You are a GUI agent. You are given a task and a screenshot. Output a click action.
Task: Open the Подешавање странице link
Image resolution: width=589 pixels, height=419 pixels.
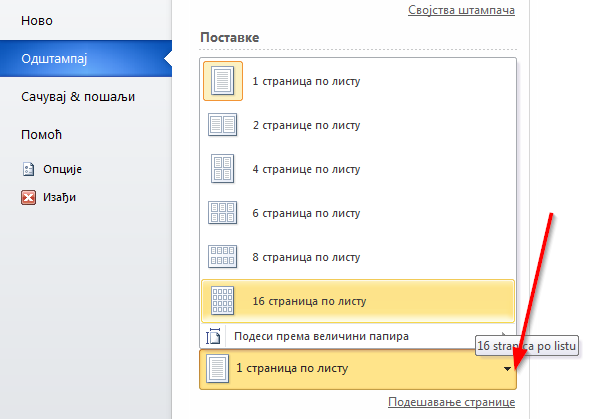(452, 402)
